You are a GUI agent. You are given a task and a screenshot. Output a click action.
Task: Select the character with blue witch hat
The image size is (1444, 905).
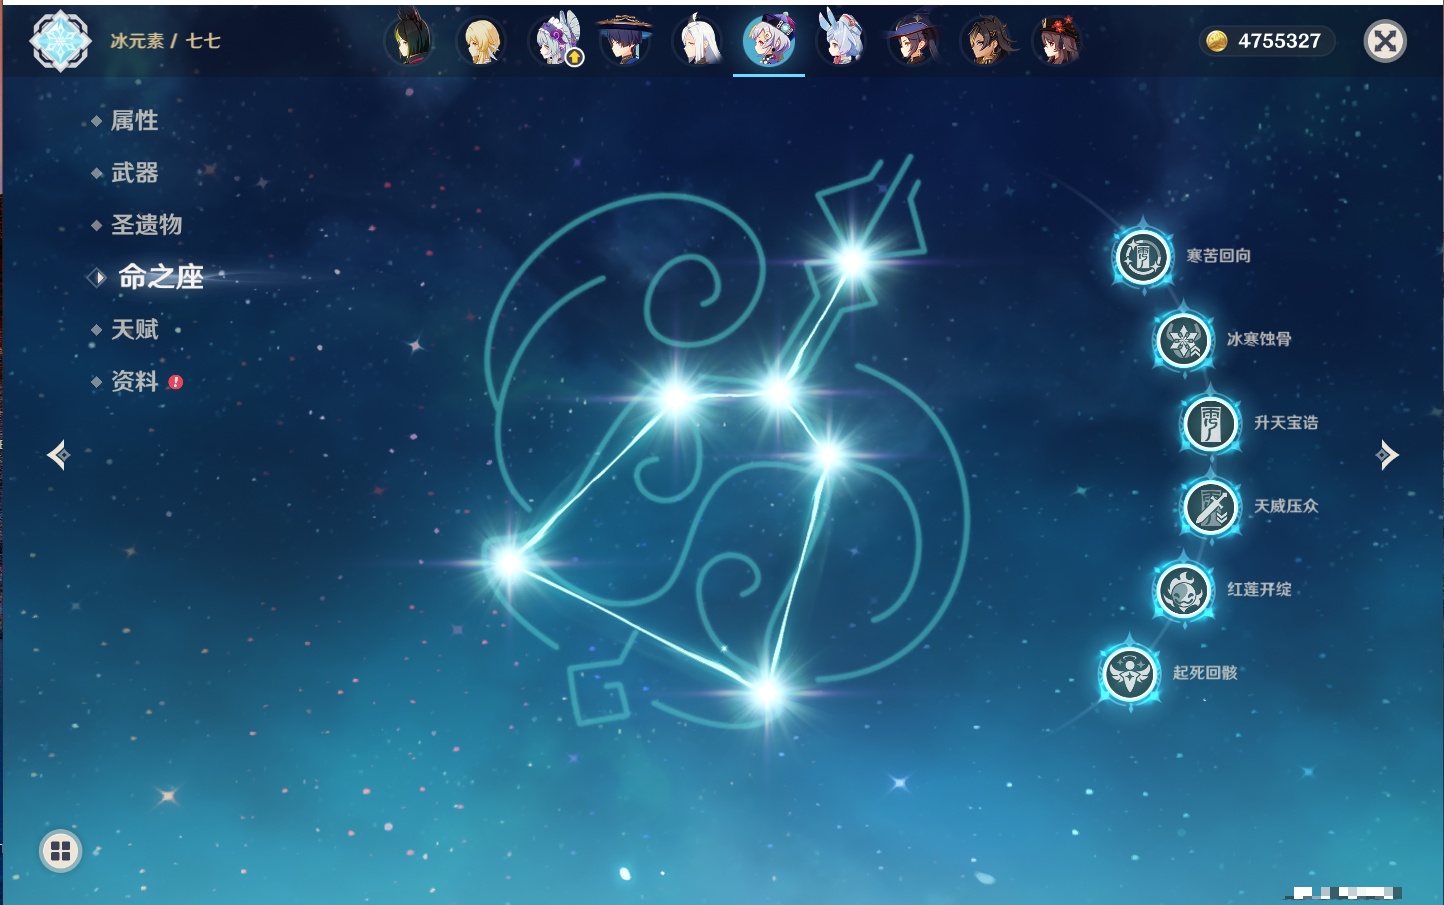pyautogui.click(x=912, y=41)
